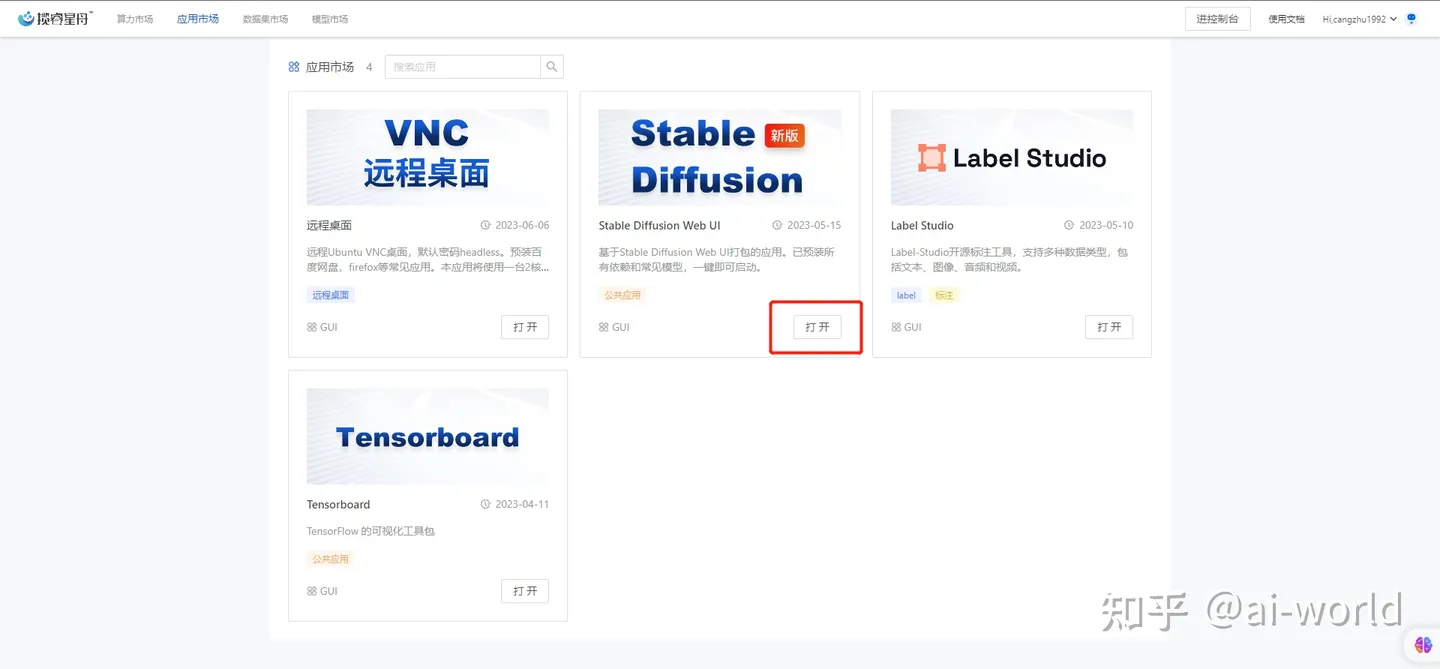The height and width of the screenshot is (669, 1440).
Task: Launch Label Studio with its 打开 button
Action: [x=1109, y=327]
